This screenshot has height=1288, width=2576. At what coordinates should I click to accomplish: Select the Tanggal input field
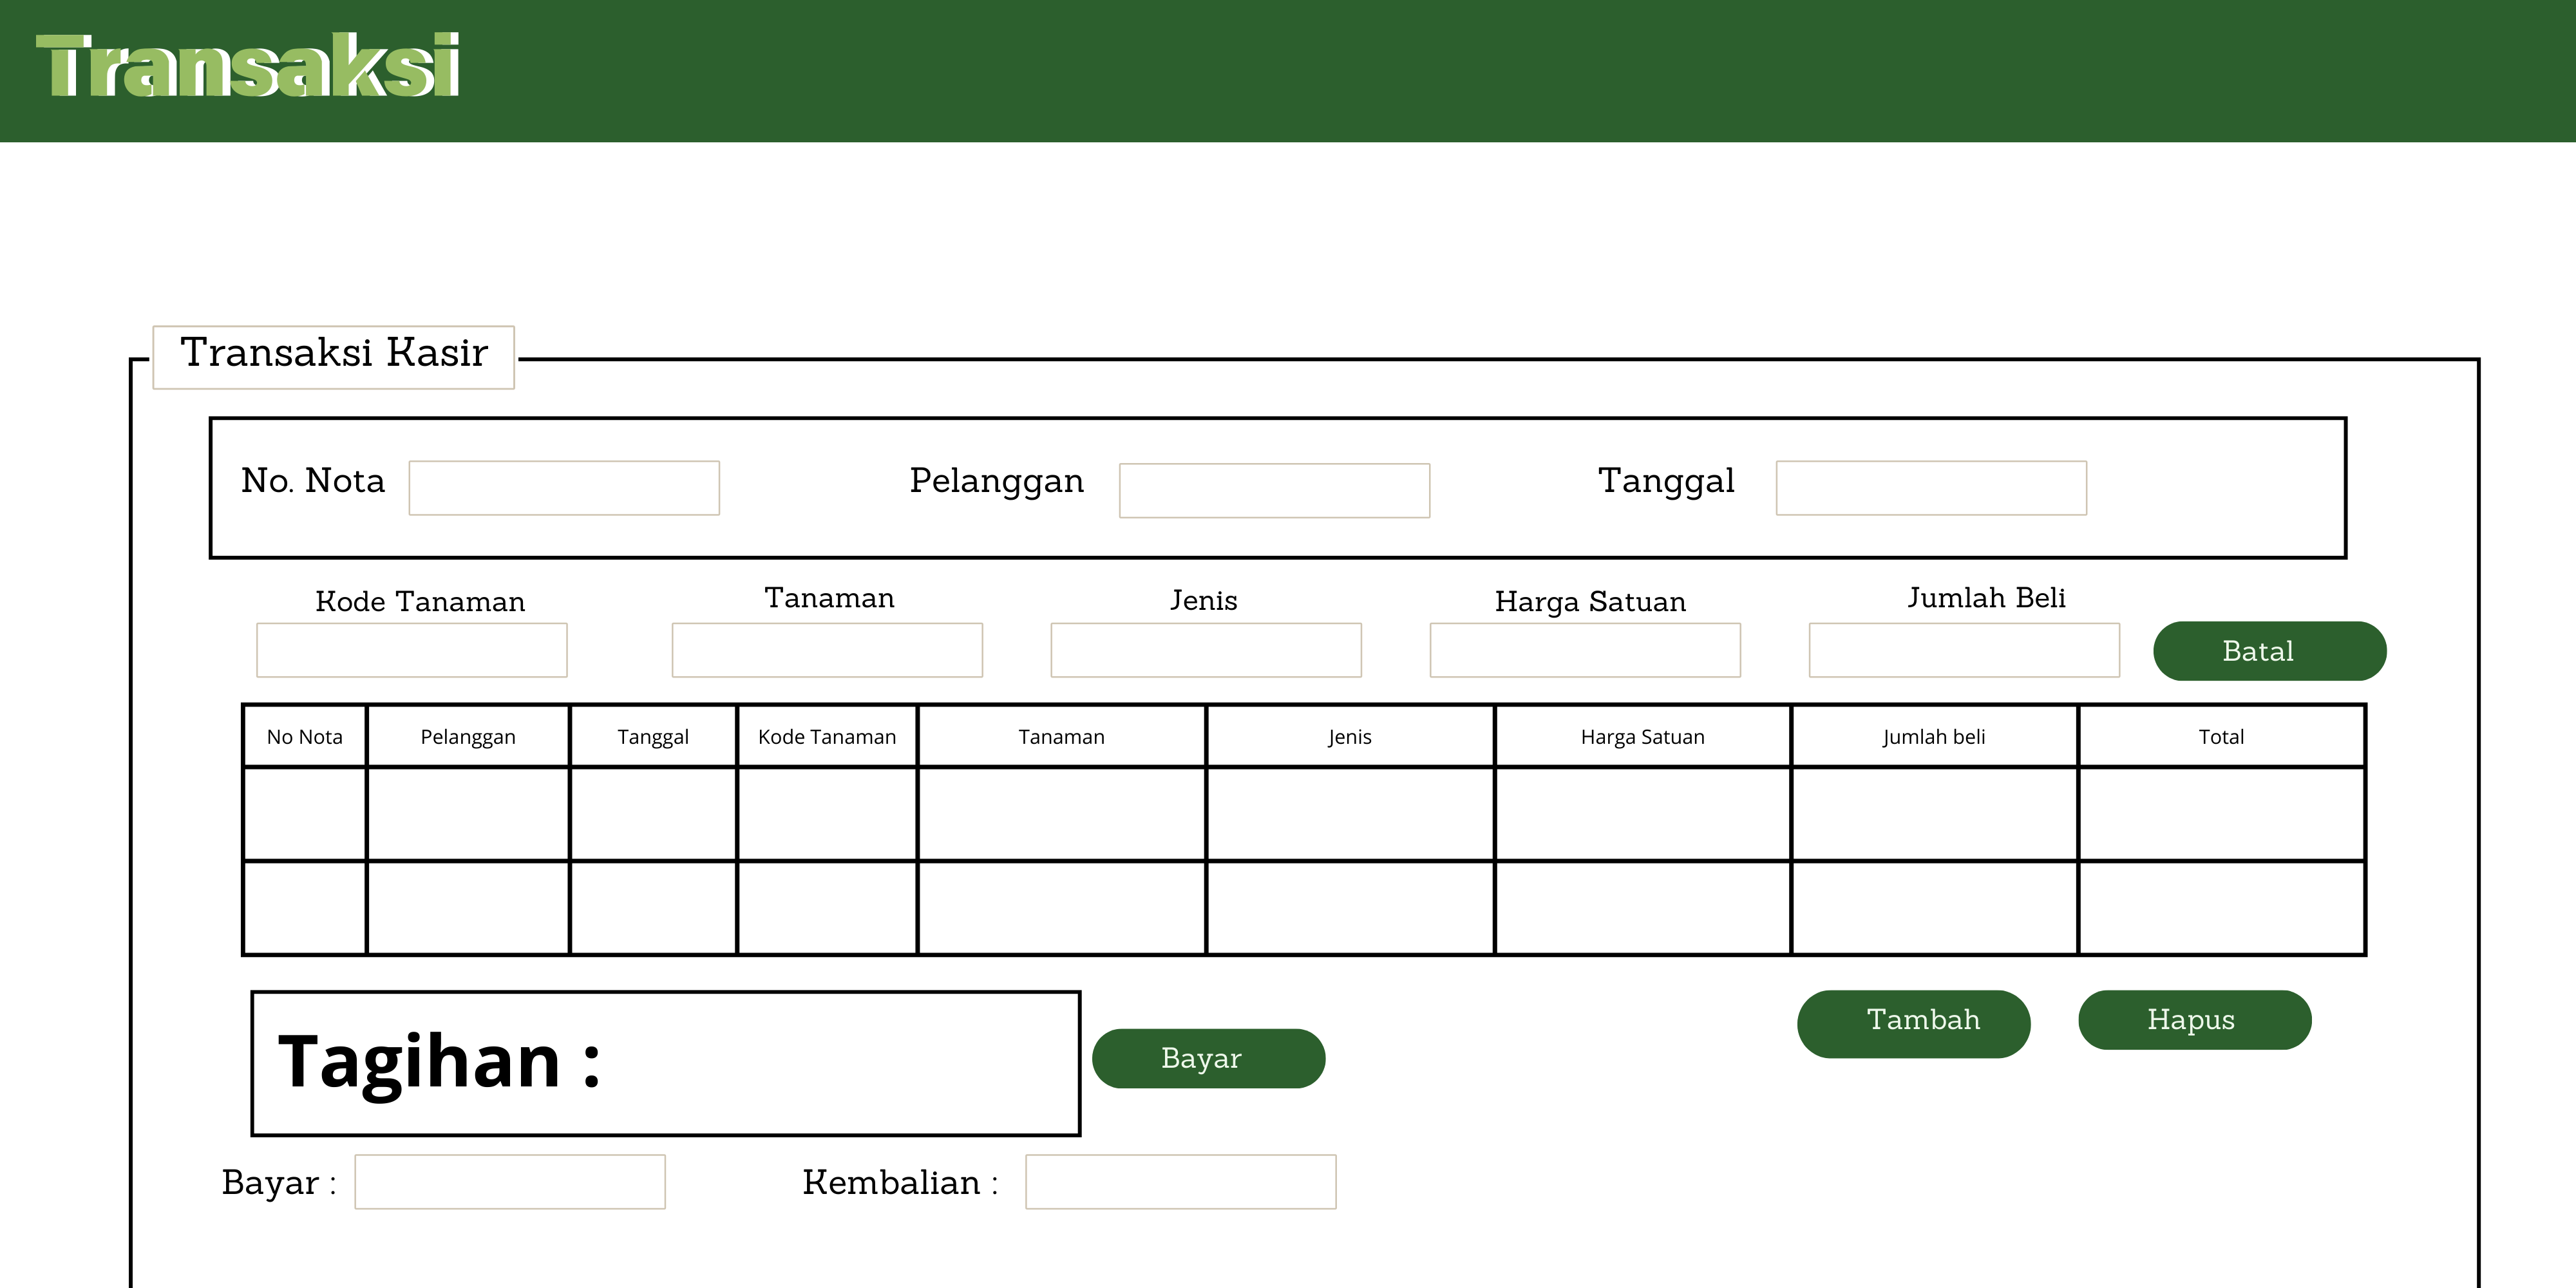click(x=1930, y=488)
